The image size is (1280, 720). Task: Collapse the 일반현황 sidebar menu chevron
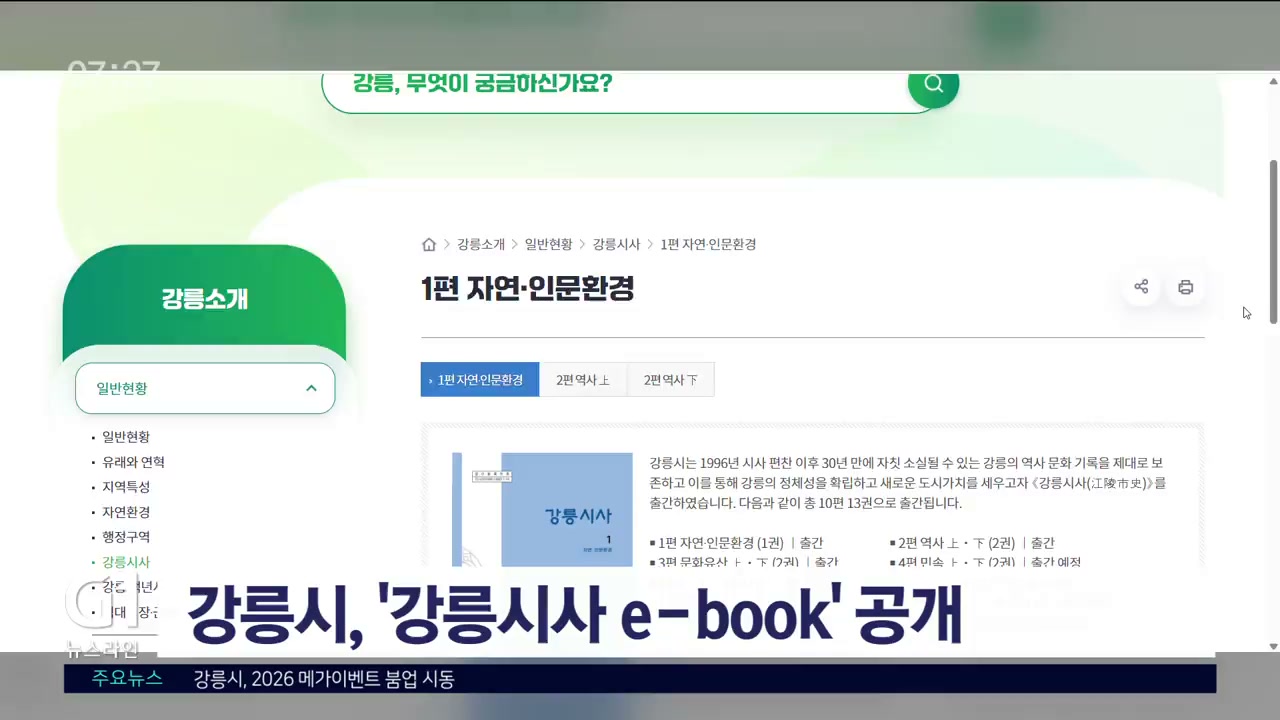point(311,388)
